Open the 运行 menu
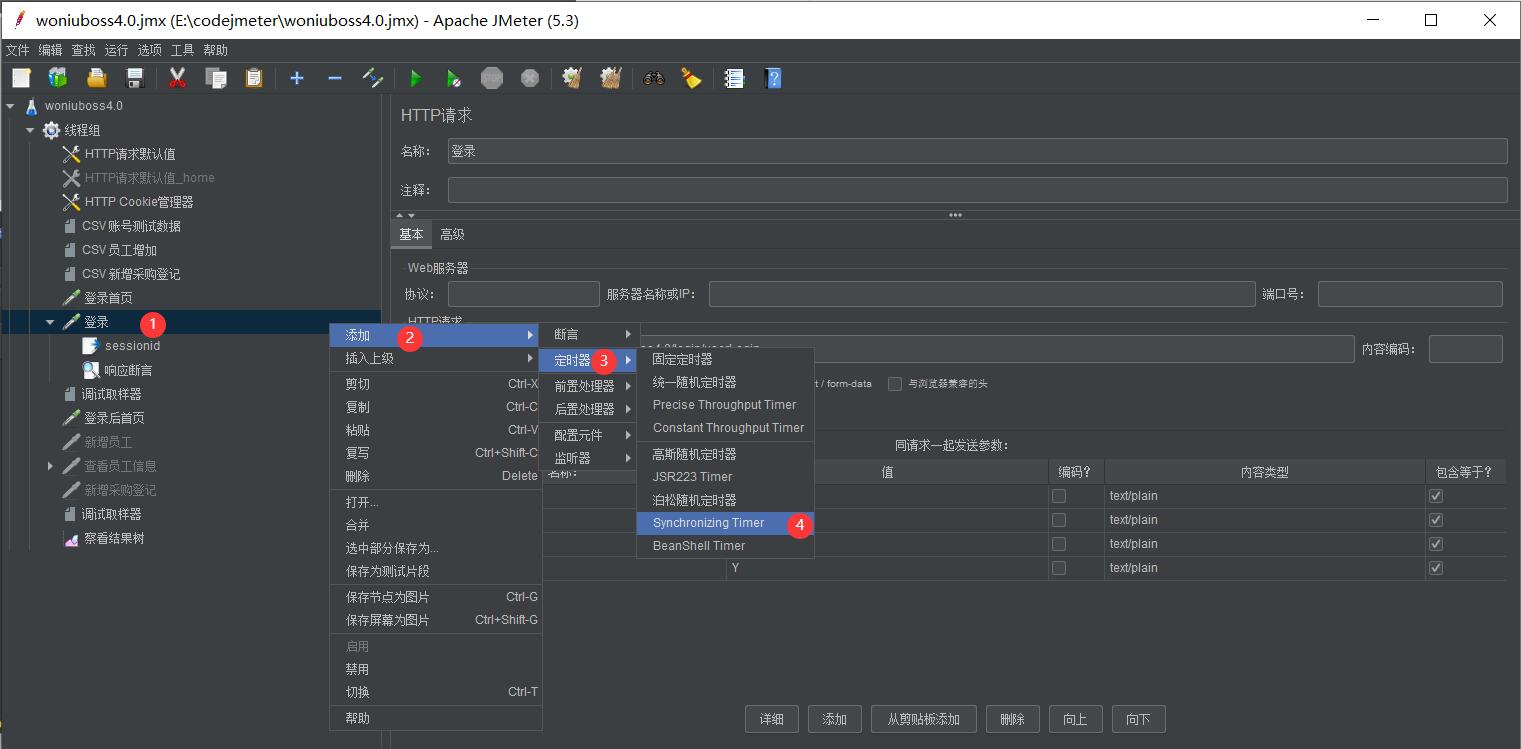Screen dimensions: 1521x749 116,50
